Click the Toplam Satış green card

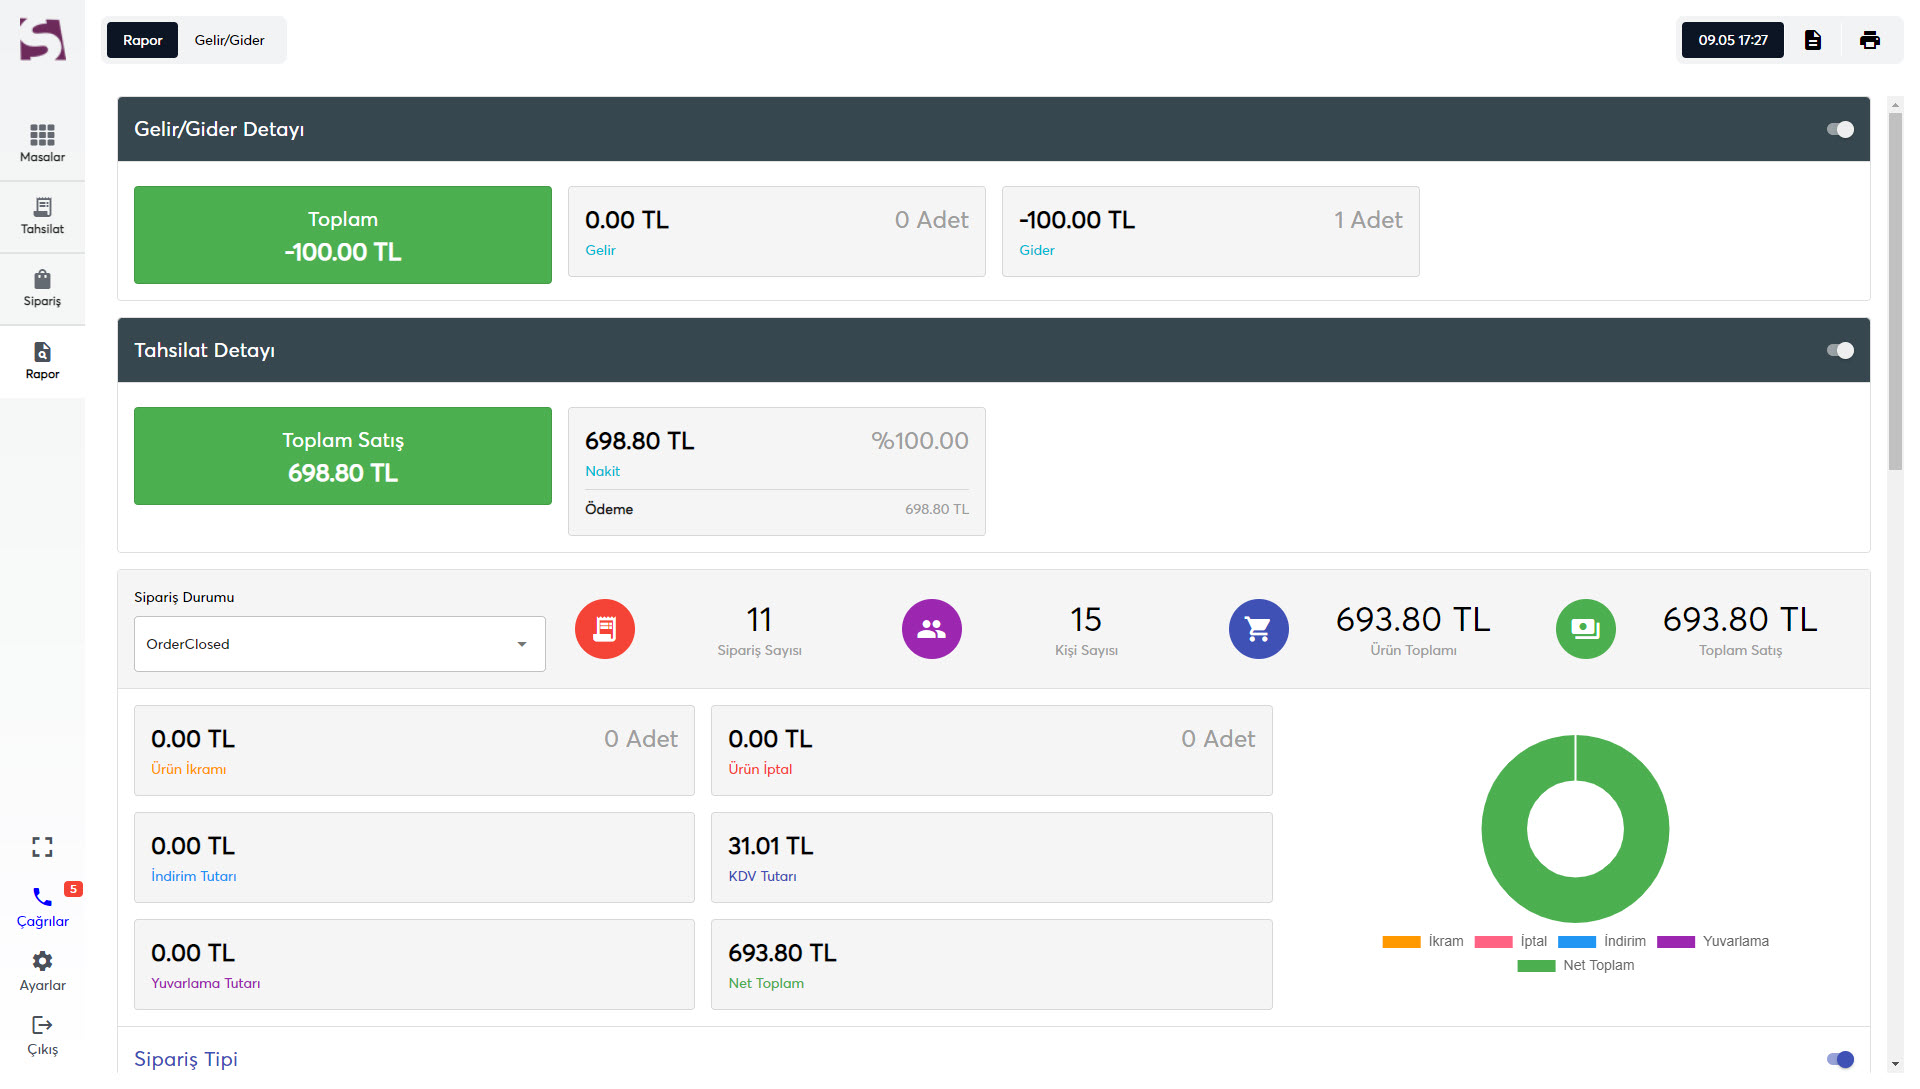pyautogui.click(x=342, y=456)
